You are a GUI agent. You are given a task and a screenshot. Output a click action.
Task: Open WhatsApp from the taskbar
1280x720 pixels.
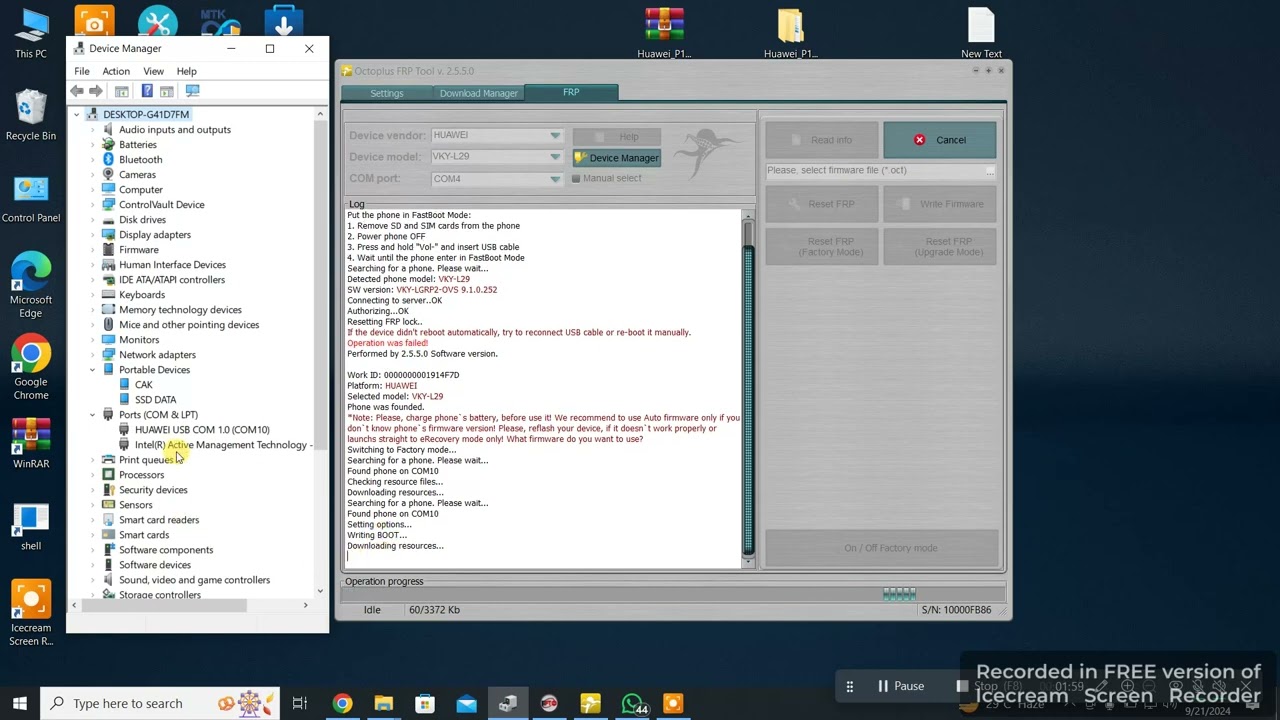click(632, 704)
